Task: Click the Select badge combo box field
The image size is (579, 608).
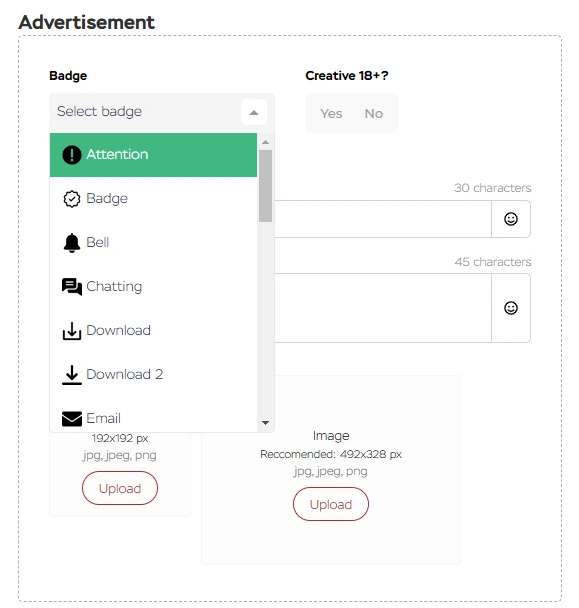Action: tap(162, 112)
